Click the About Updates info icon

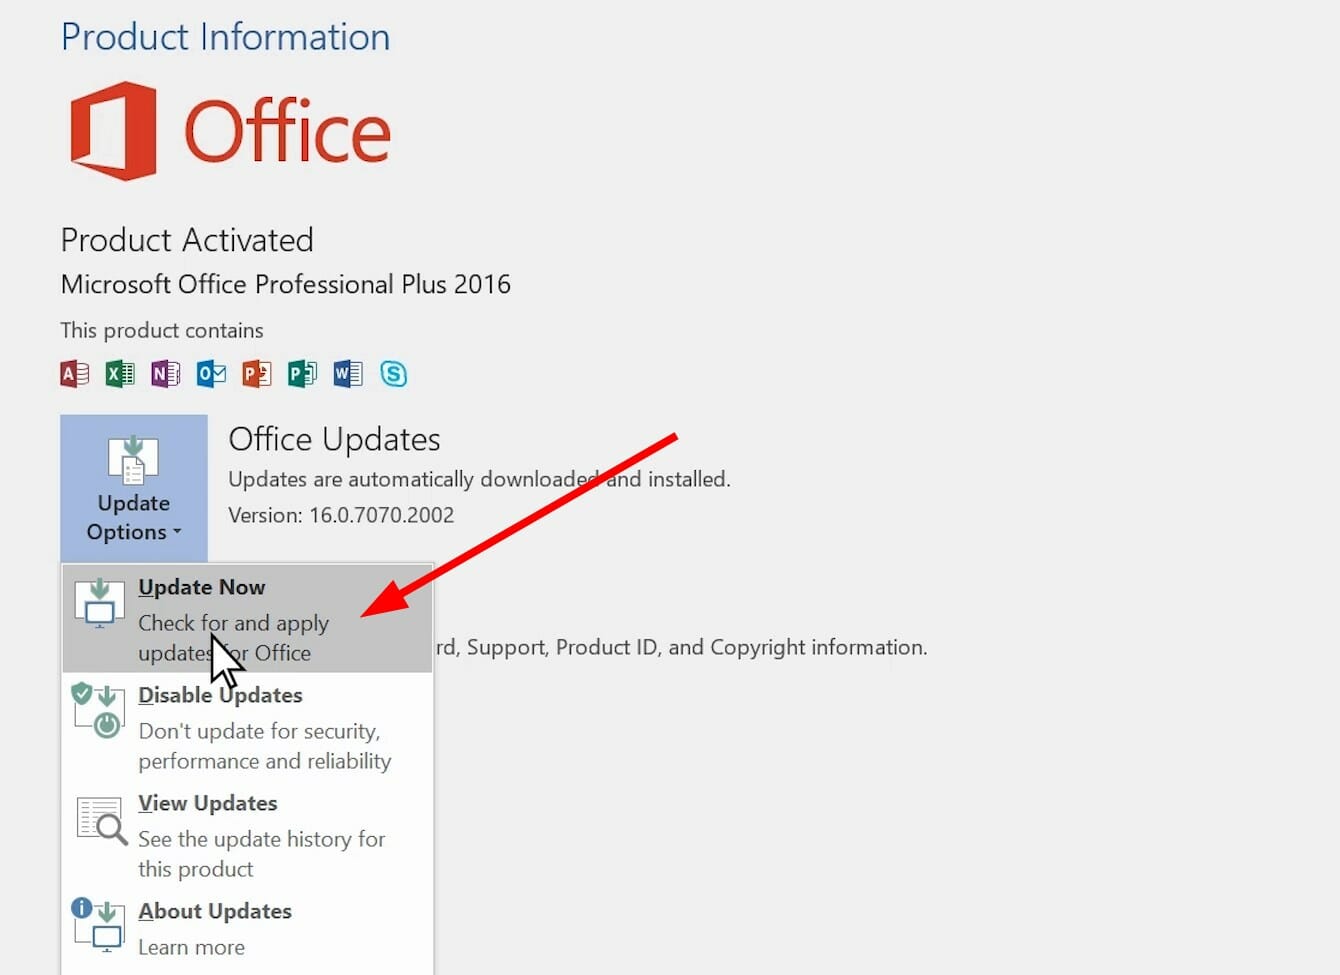pos(98,924)
